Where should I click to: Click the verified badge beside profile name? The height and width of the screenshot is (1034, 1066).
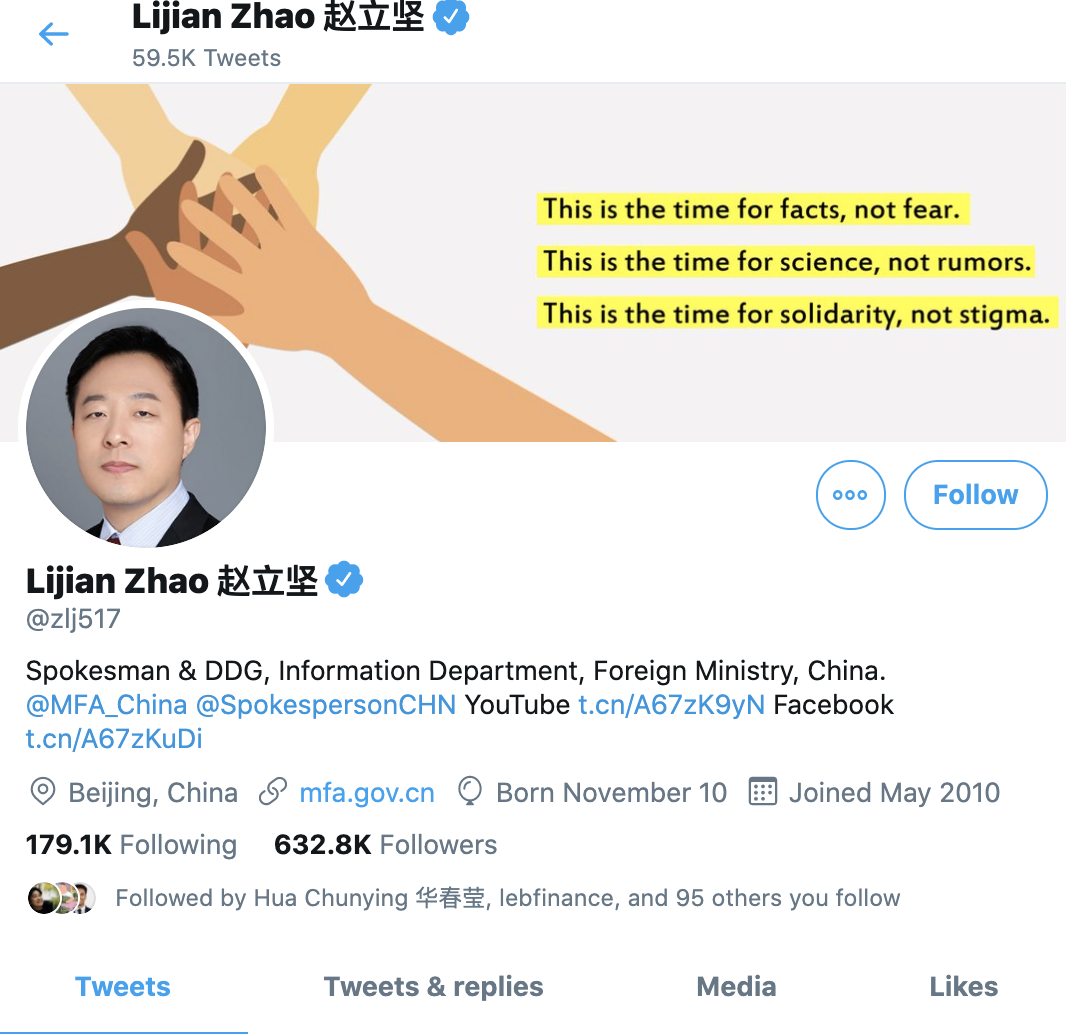click(344, 579)
